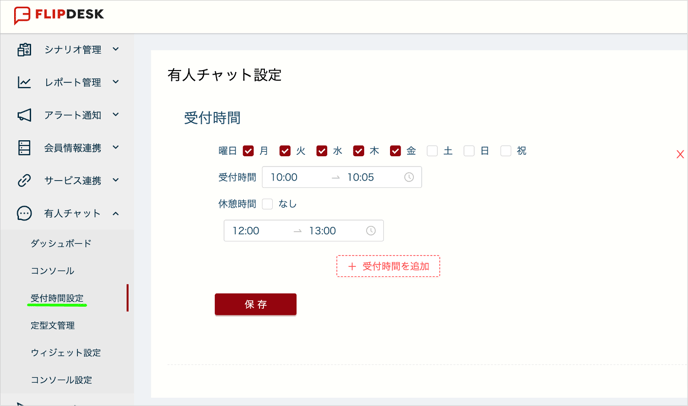Open コンソール設定 submenu item

(x=61, y=380)
